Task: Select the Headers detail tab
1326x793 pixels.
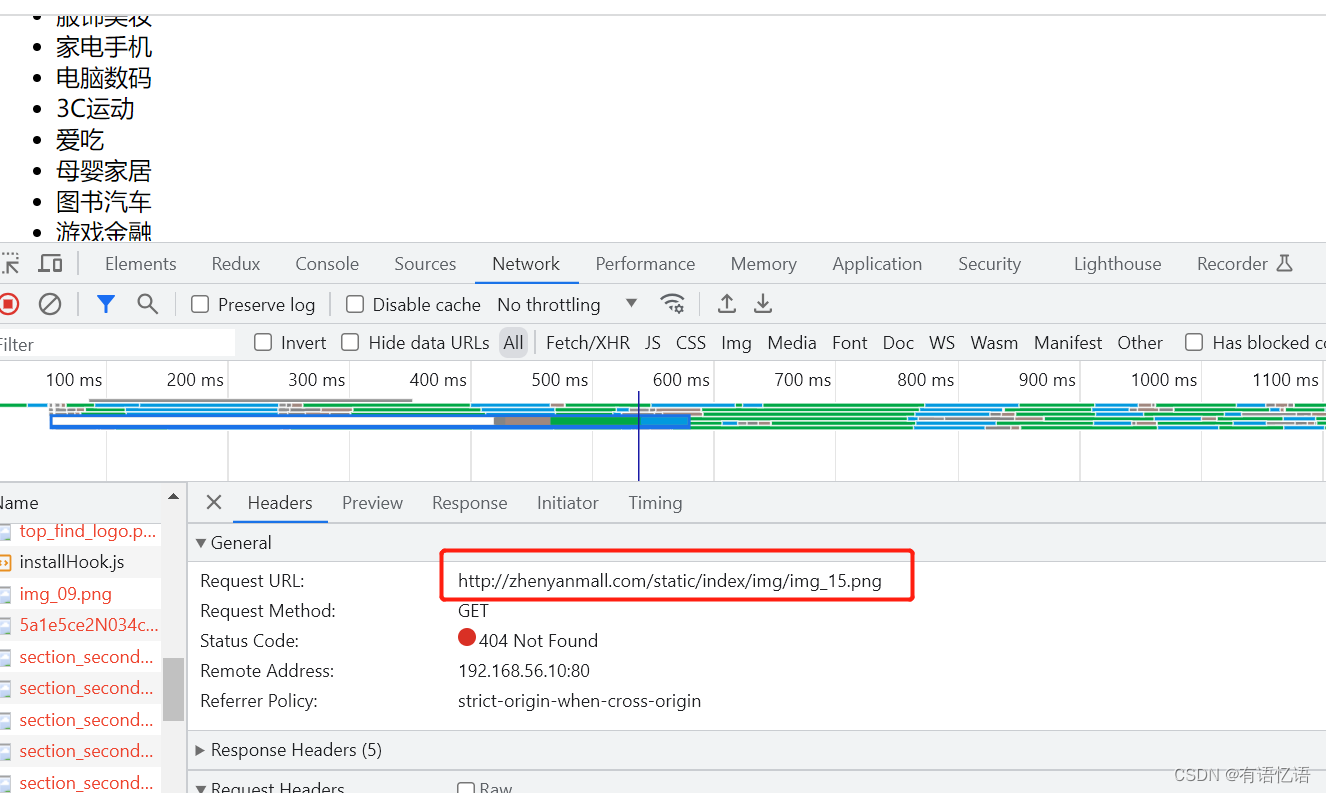Action: pos(280,503)
